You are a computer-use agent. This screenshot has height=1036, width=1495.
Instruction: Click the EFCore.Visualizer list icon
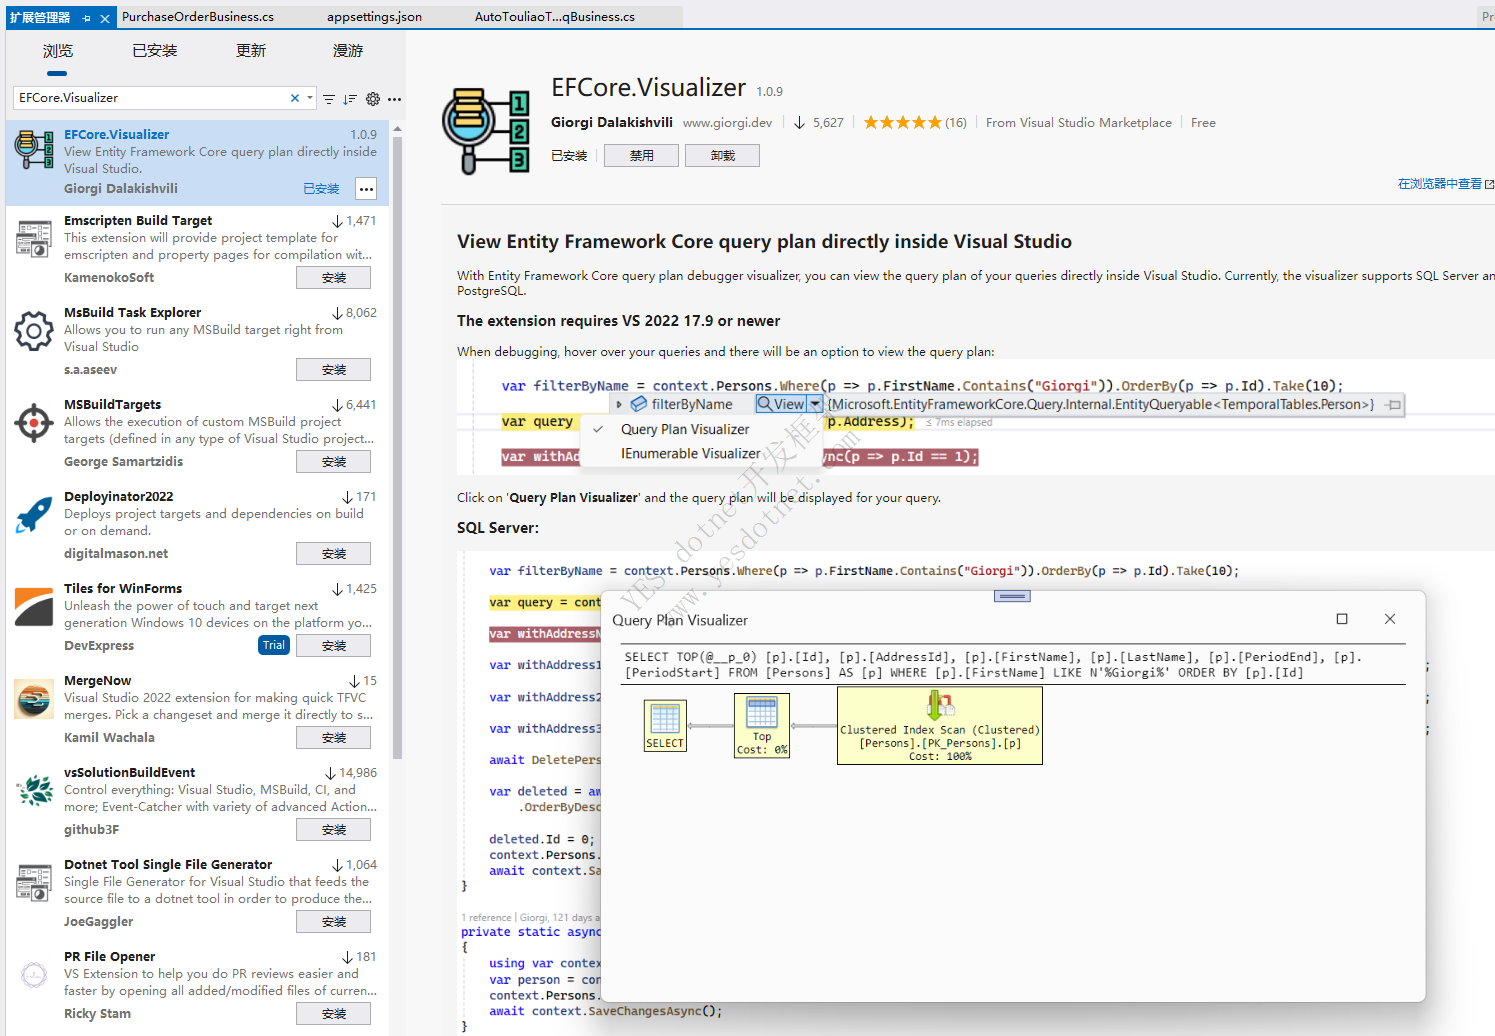point(34,149)
